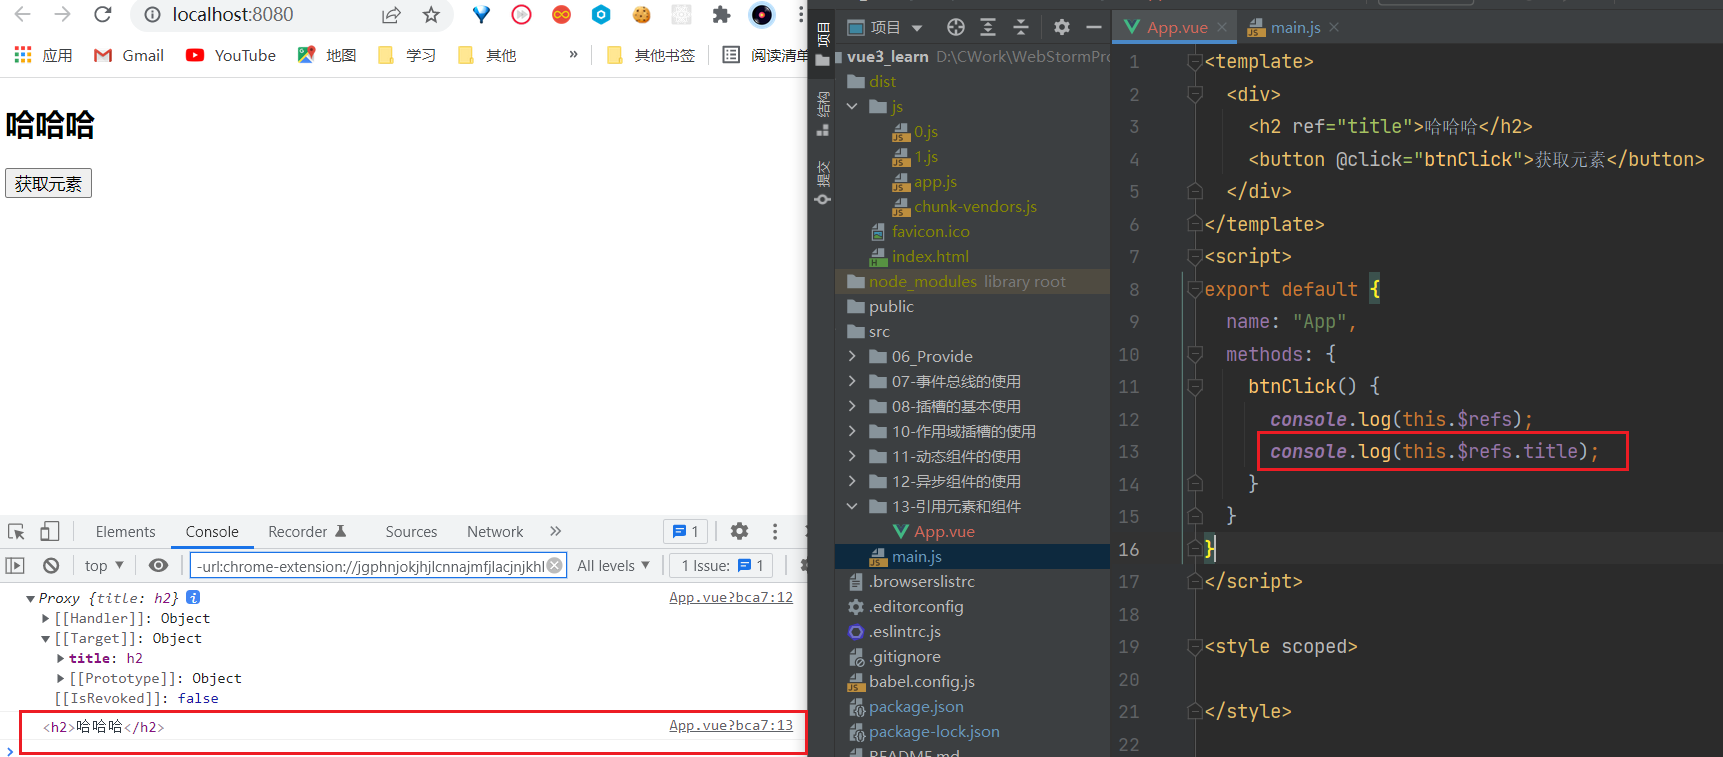This screenshot has width=1723, height=757.
Task: Open the Chrome profile avatar
Action: [762, 14]
